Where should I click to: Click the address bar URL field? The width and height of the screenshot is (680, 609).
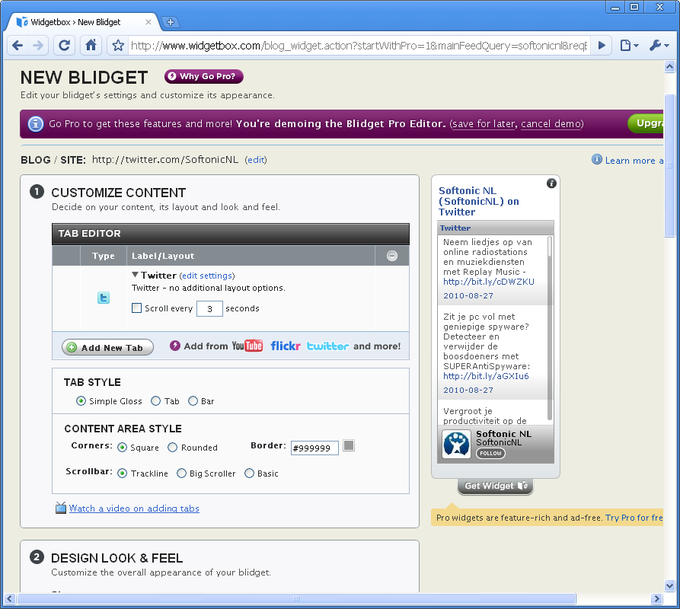coord(359,46)
